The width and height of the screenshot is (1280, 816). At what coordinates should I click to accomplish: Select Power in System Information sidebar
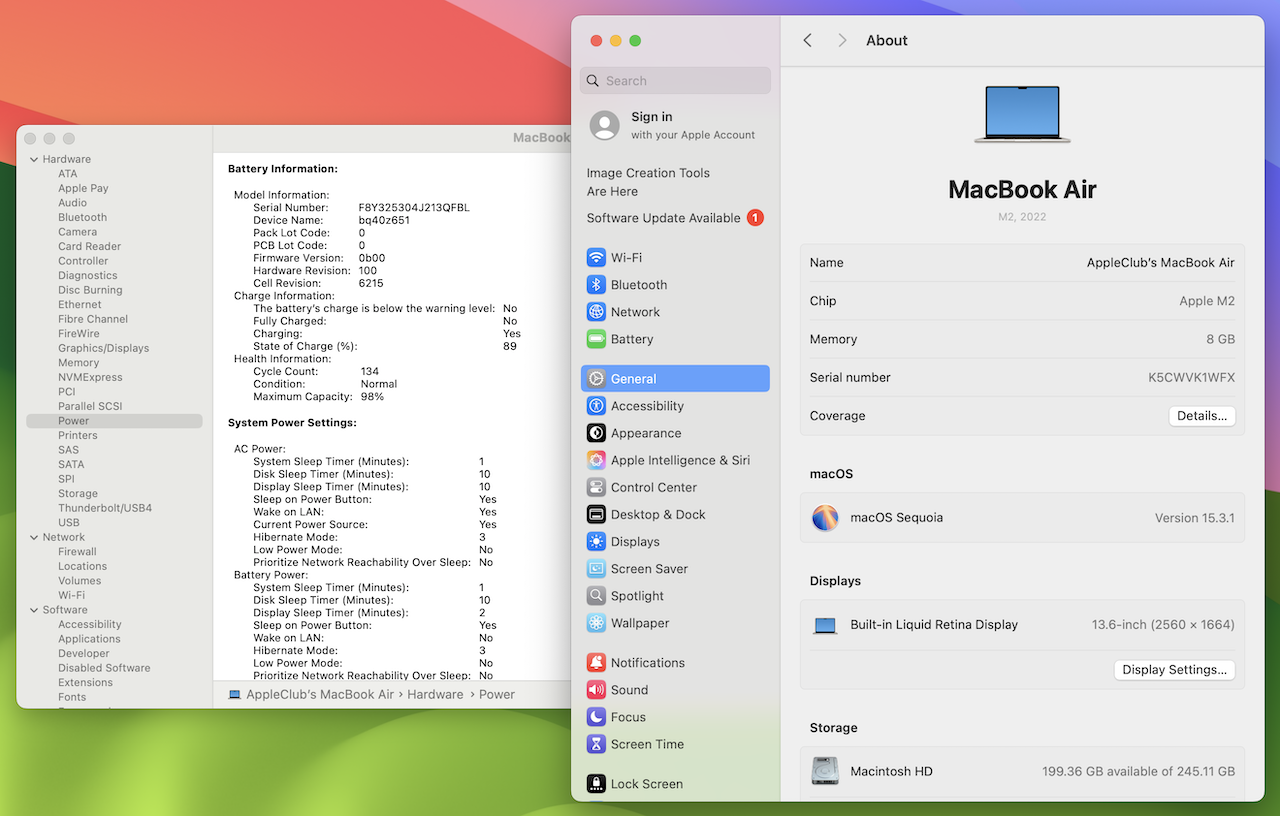click(x=114, y=421)
